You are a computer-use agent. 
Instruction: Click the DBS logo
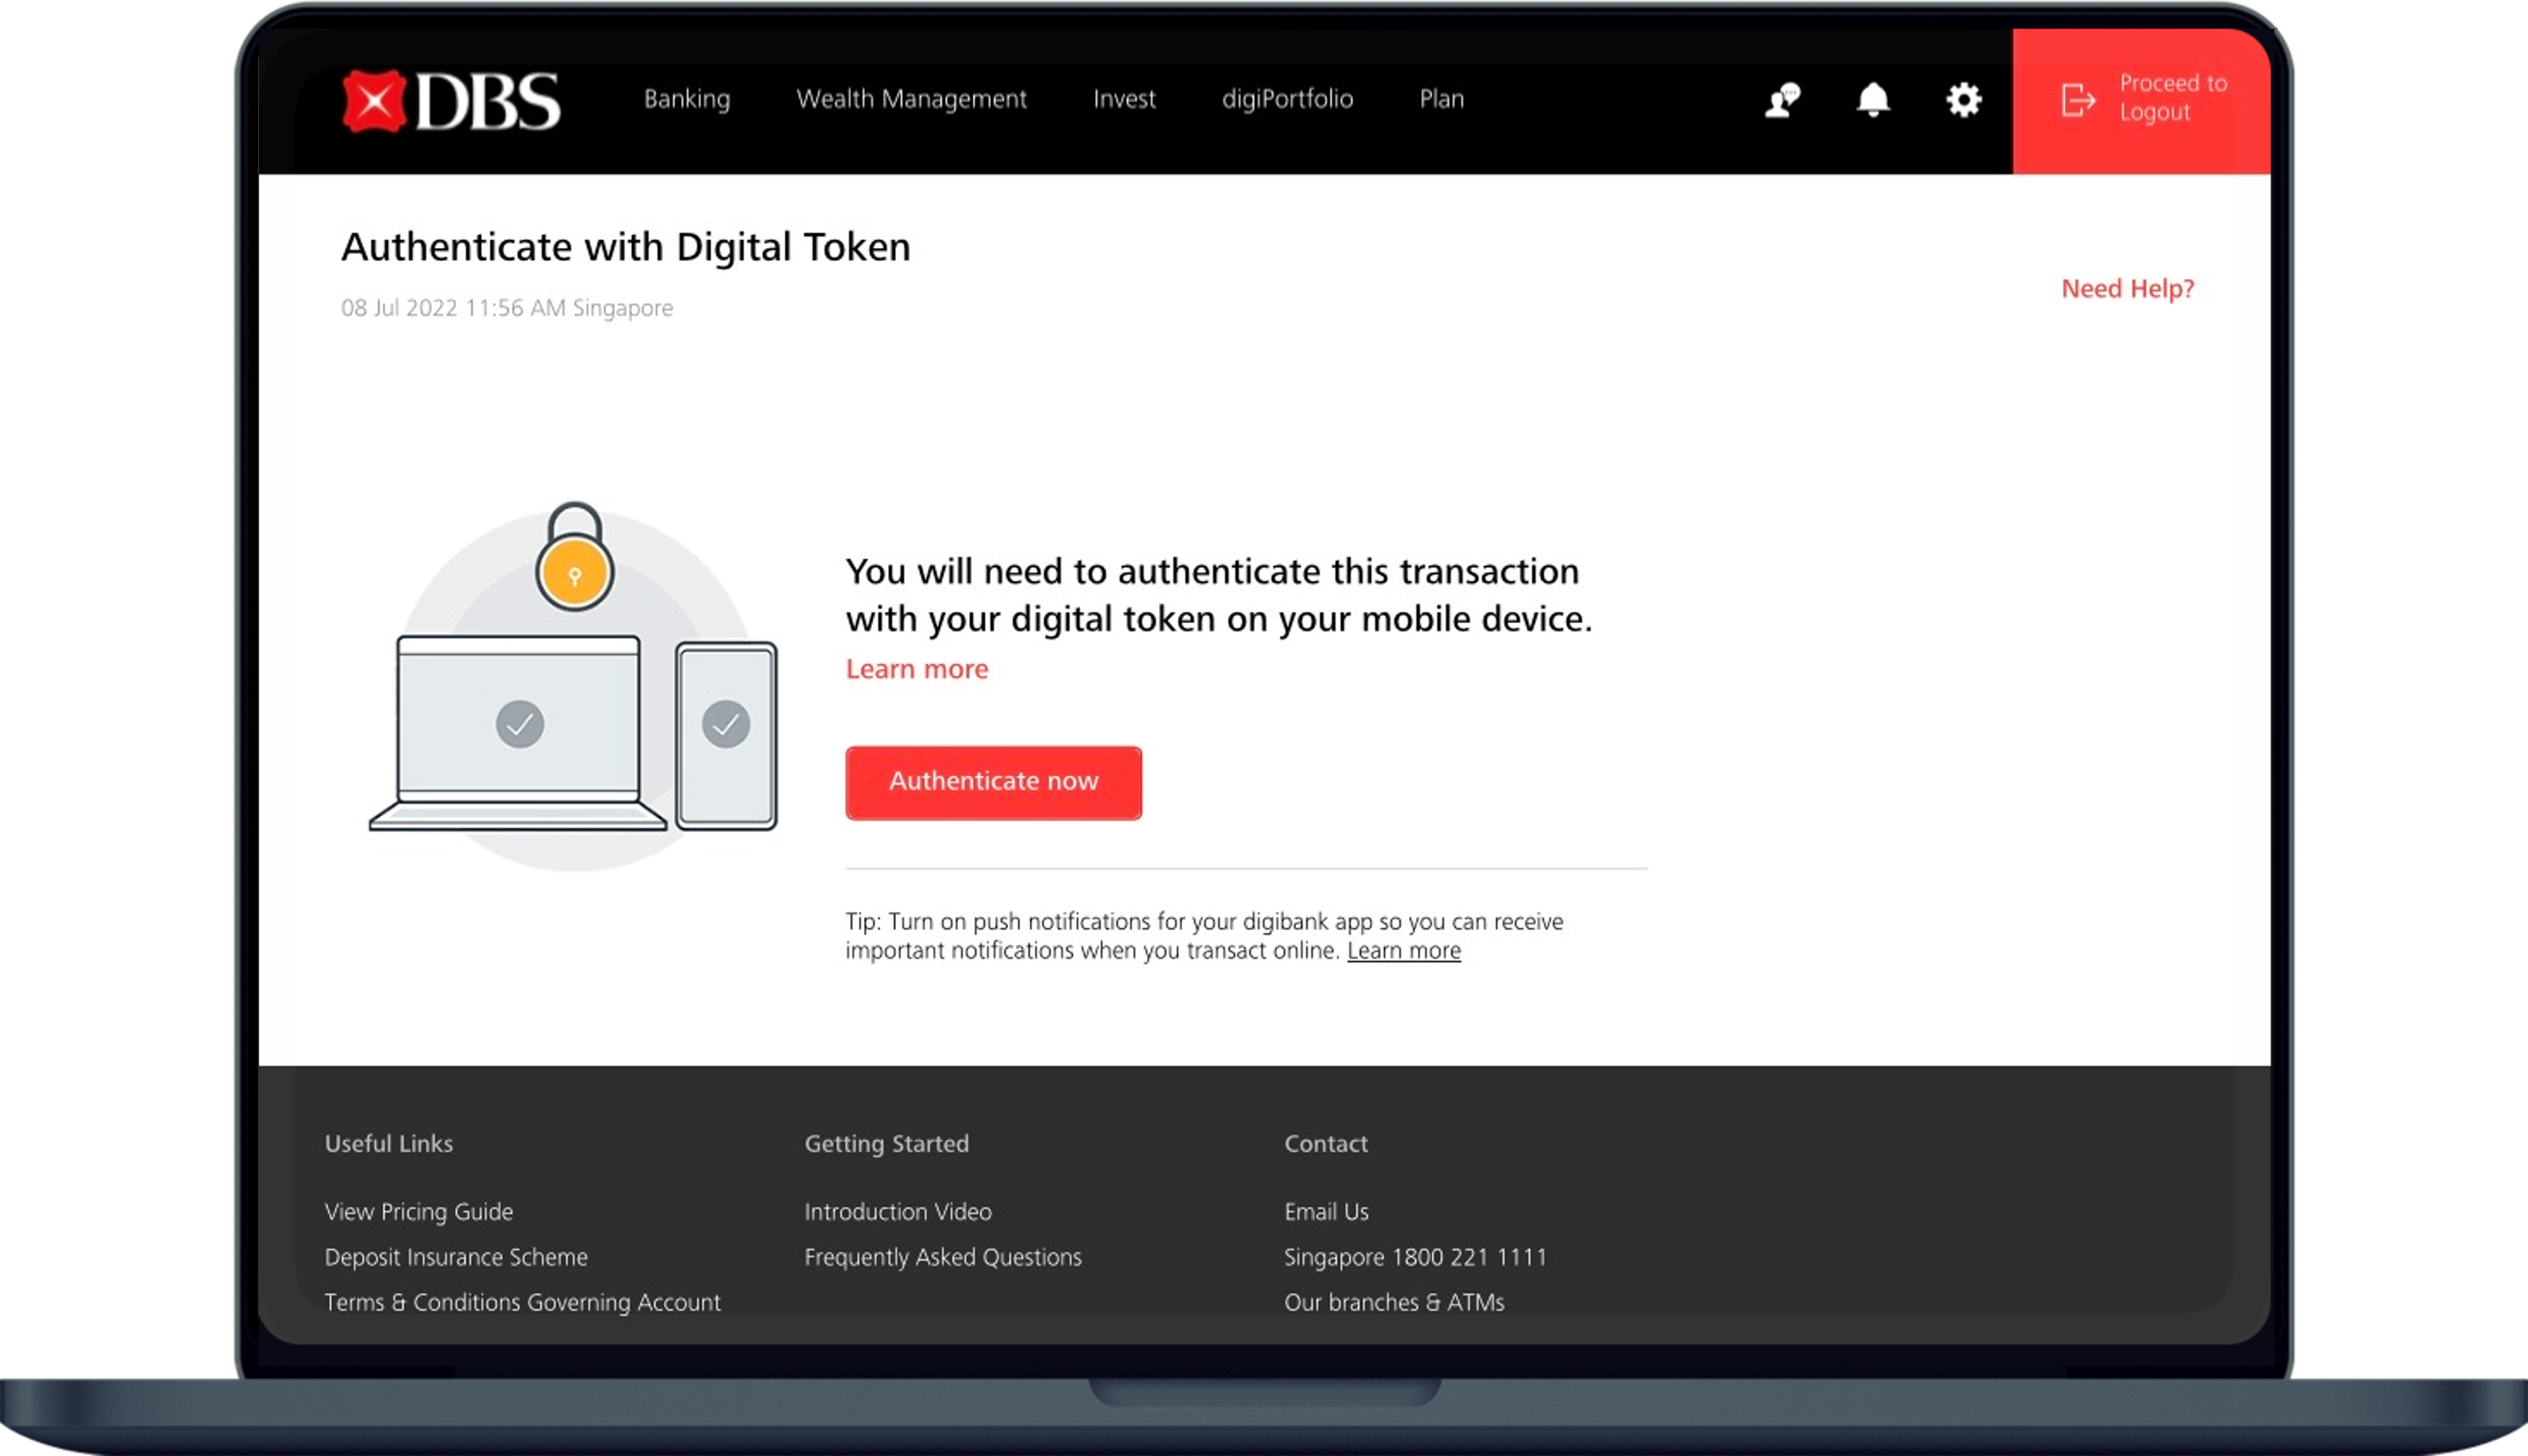451,101
